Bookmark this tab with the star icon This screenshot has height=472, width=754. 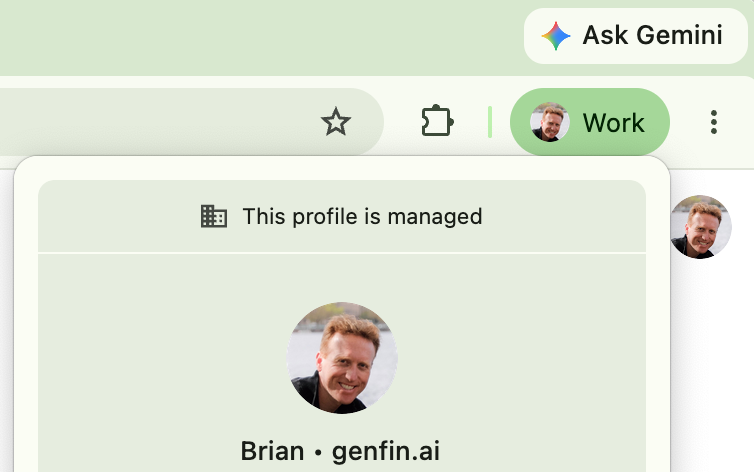point(336,122)
